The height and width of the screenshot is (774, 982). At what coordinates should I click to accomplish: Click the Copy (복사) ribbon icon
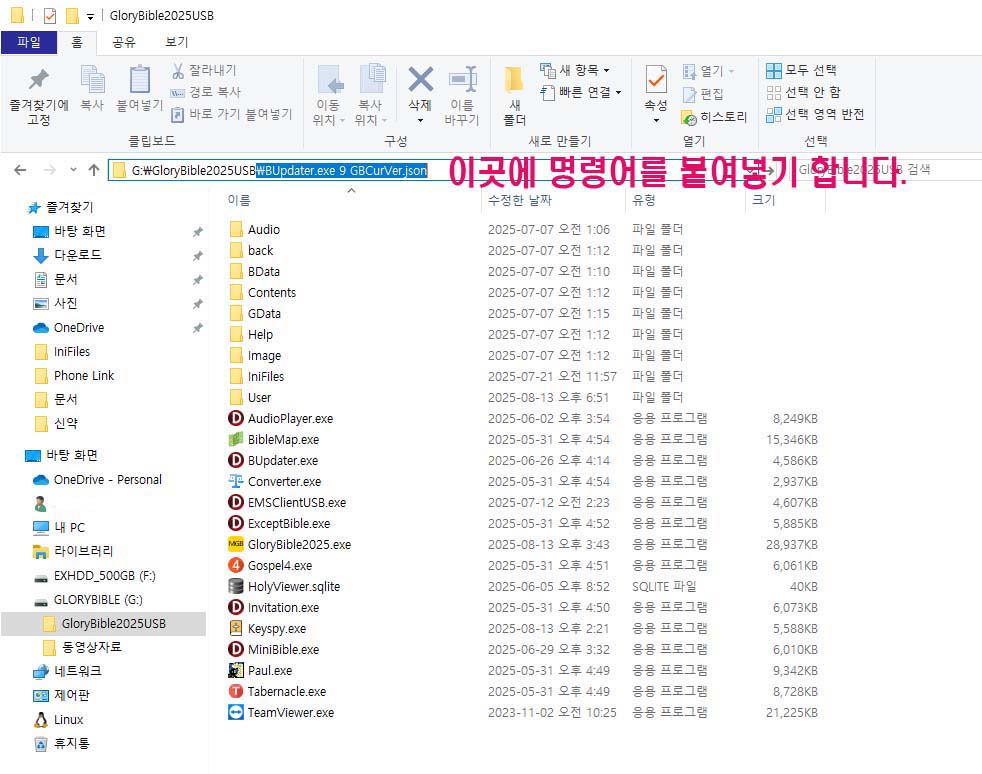point(93,80)
